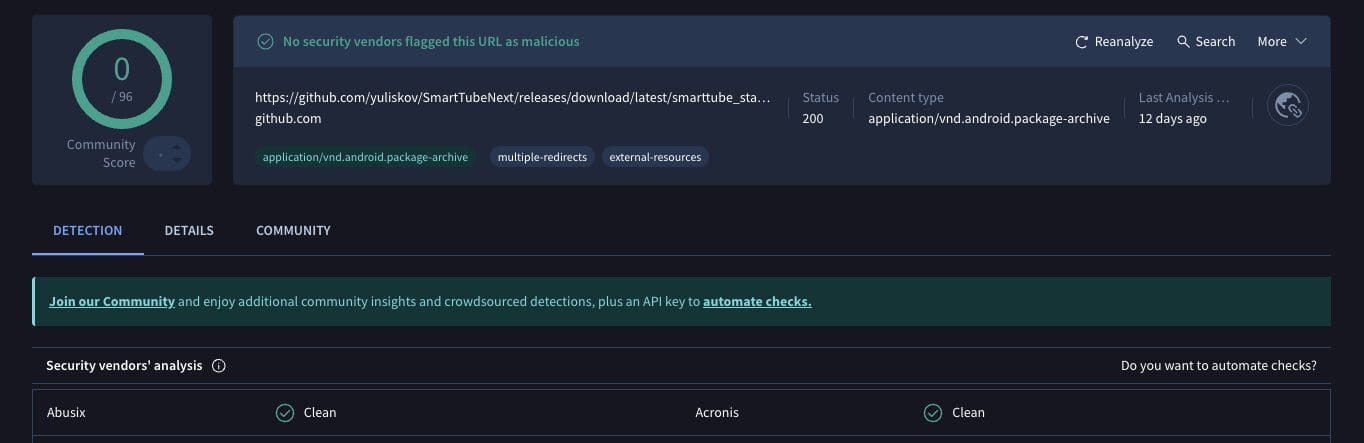Open the COMMUNITY tab
The width and height of the screenshot is (1364, 443).
click(293, 230)
